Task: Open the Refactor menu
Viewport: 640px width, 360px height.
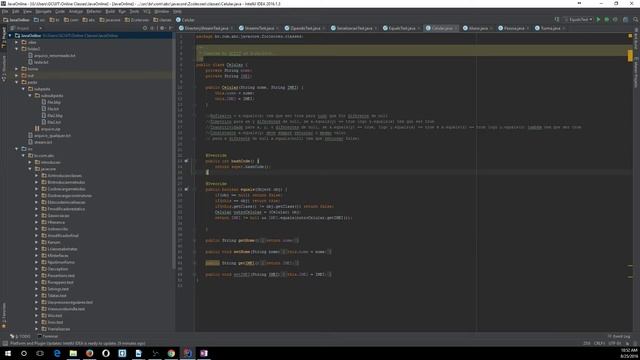Action: (x=94, y=11)
